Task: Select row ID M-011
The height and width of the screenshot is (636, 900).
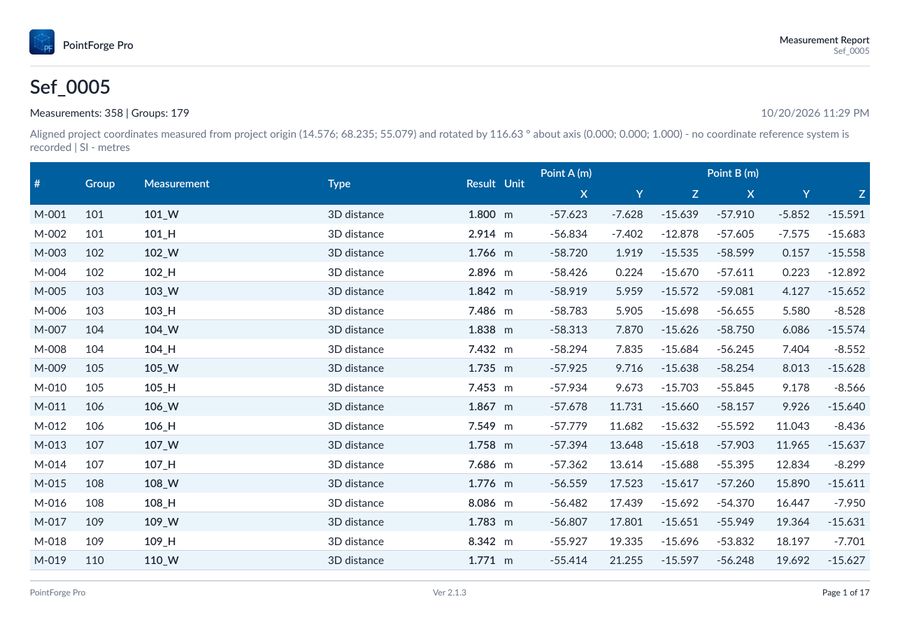Action: [x=50, y=407]
